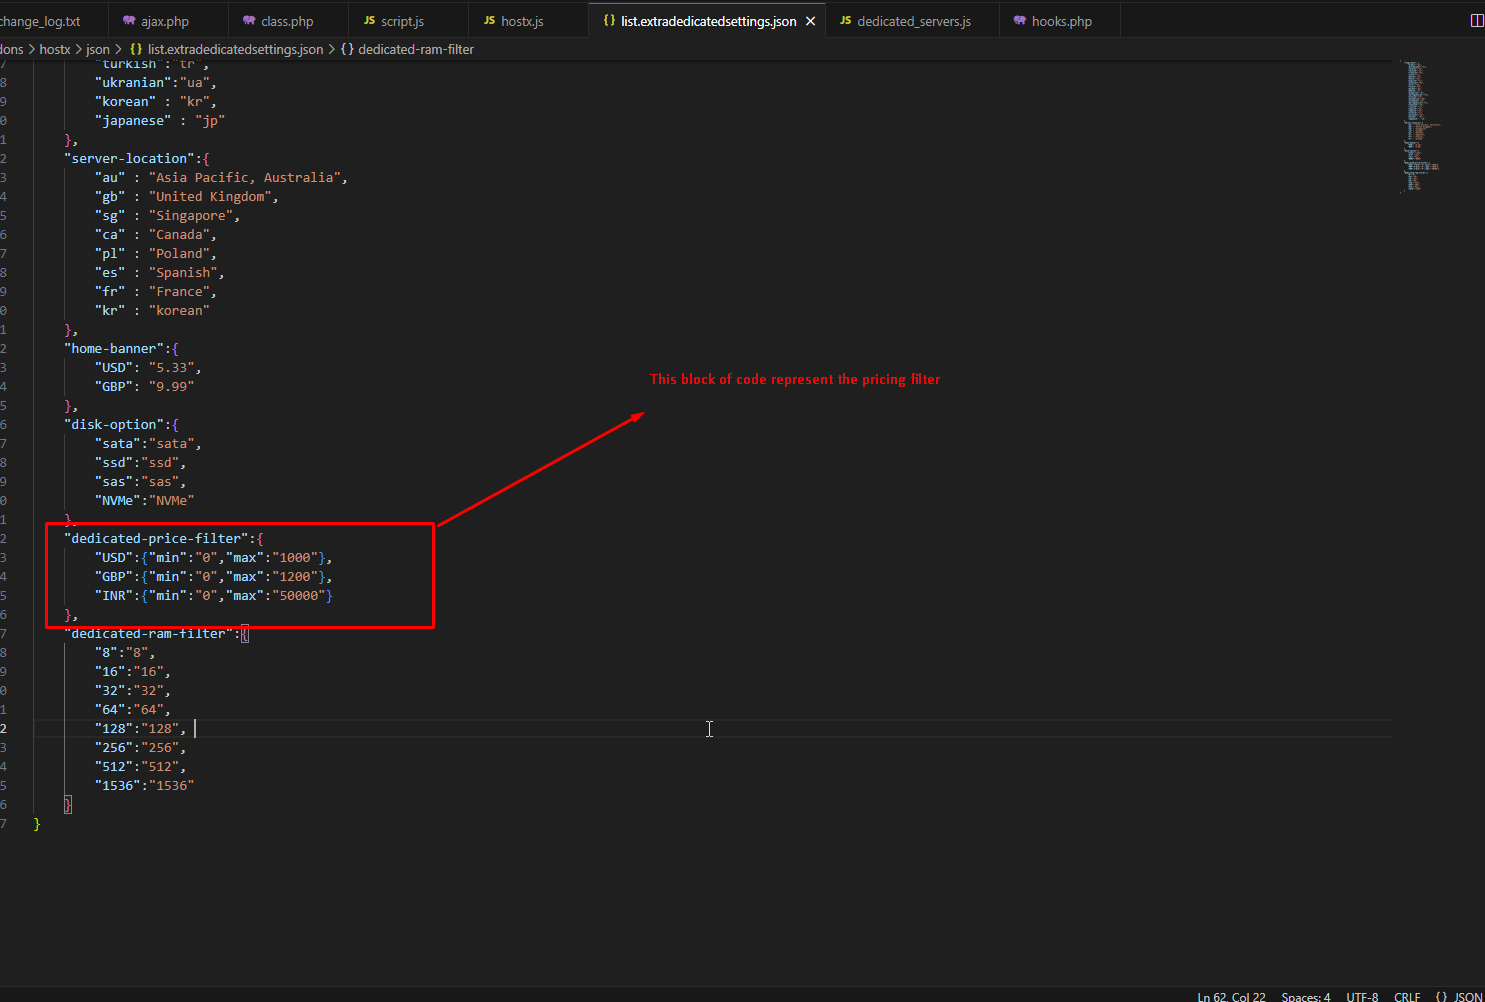Viewport: 1485px width, 1002px height.
Task: Open the change_log.txt tab
Action: point(40,21)
